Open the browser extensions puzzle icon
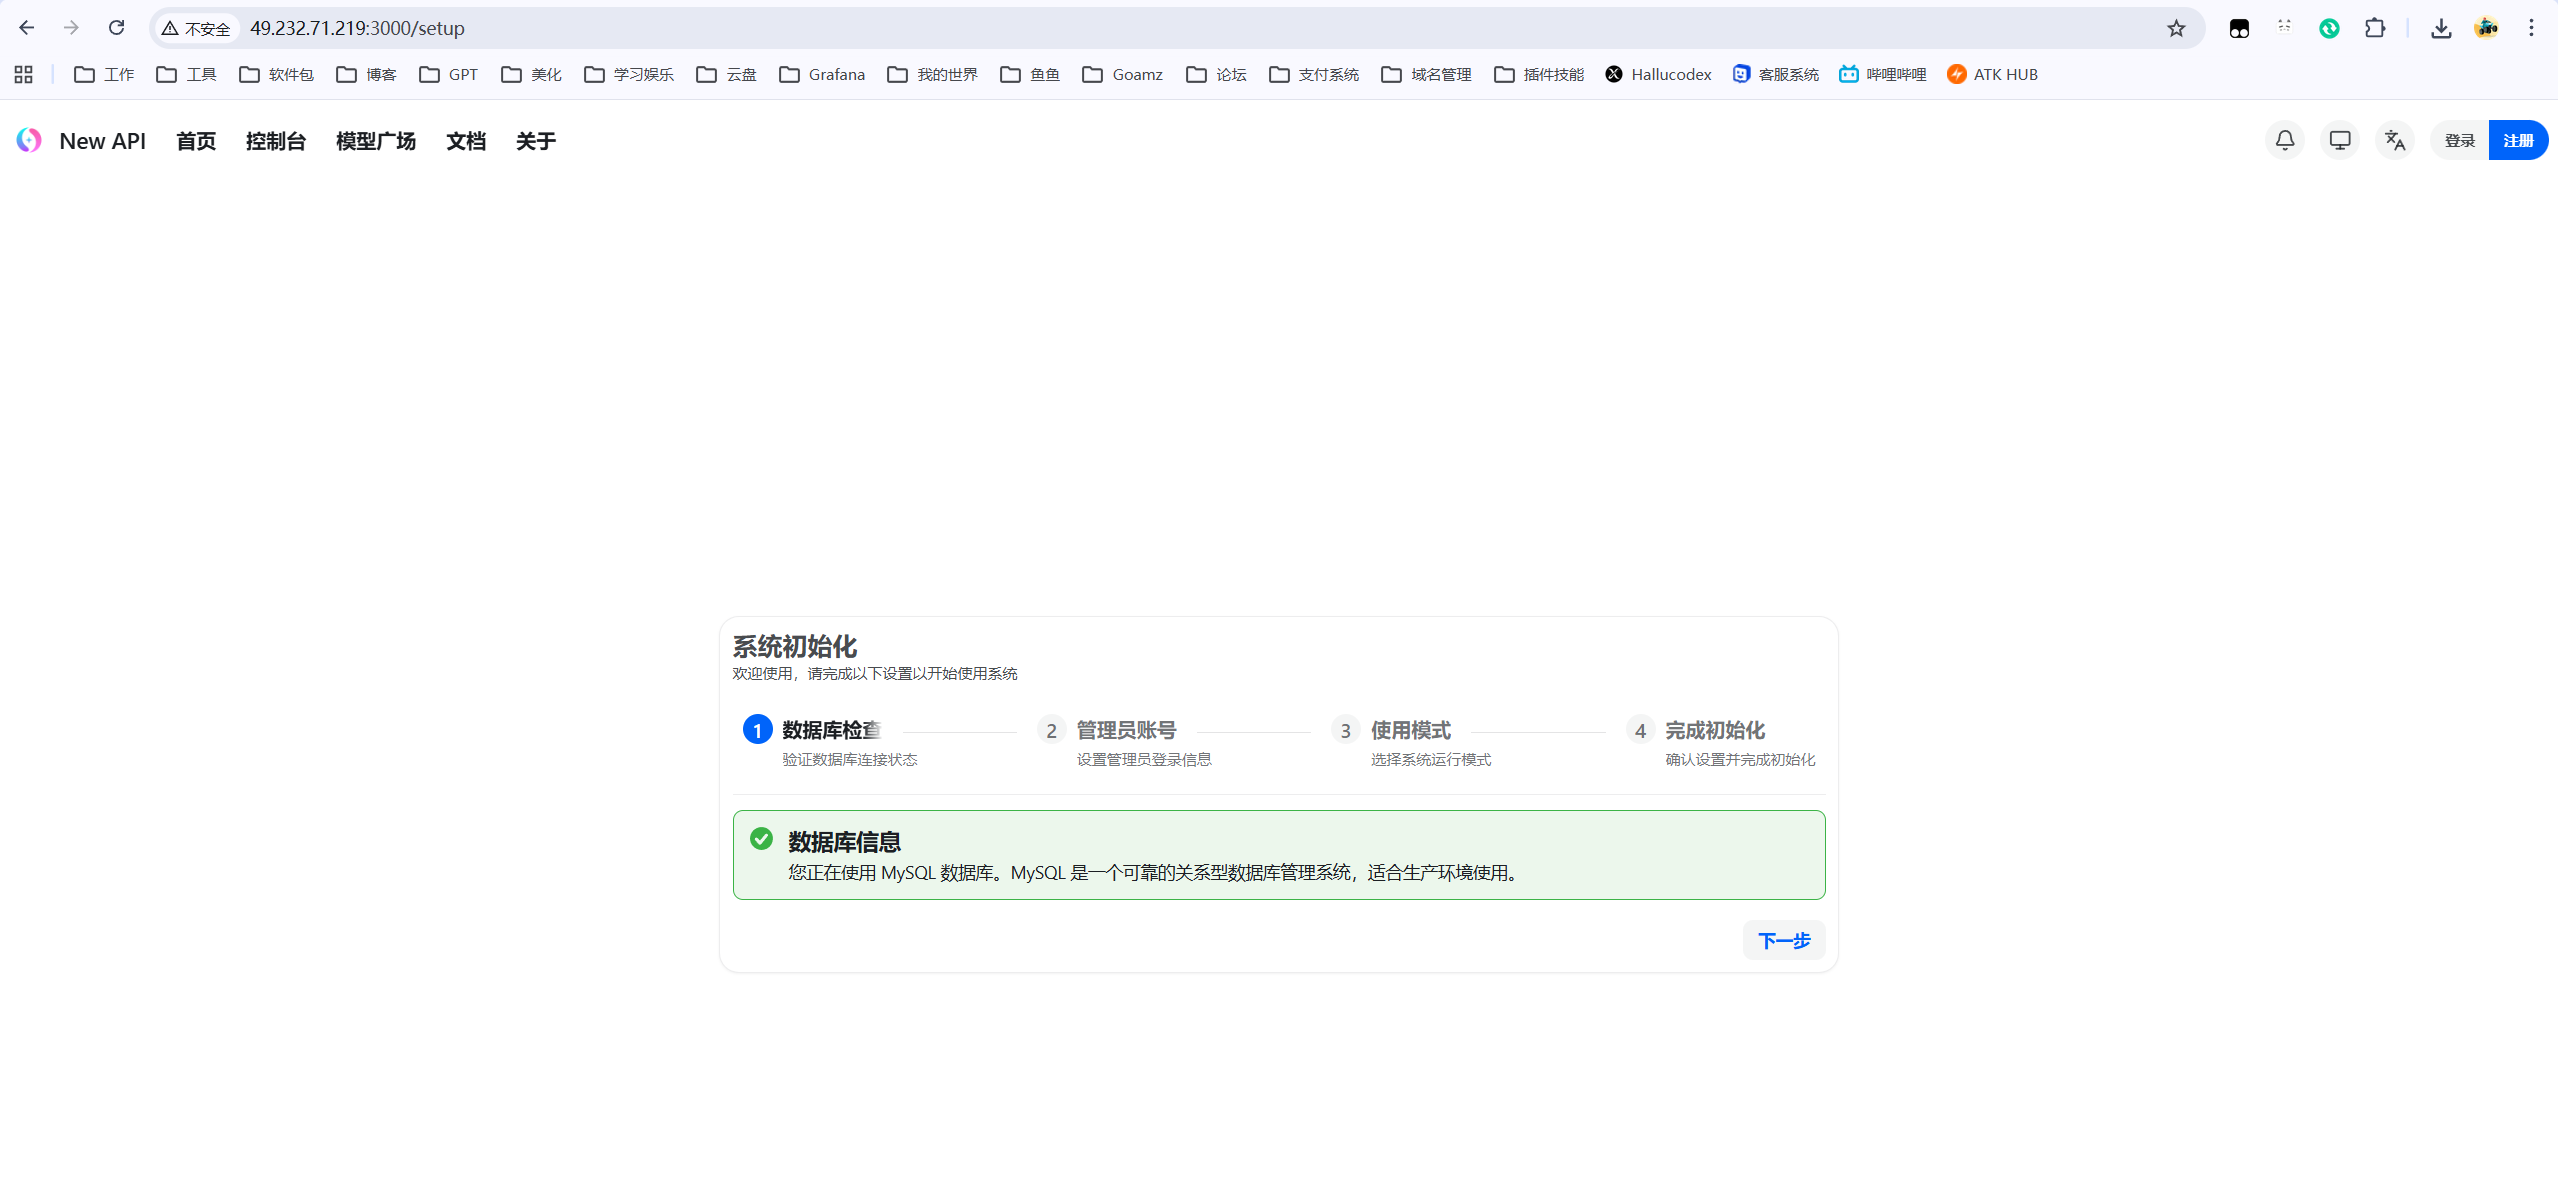This screenshot has width=2558, height=1199. 2375,28
